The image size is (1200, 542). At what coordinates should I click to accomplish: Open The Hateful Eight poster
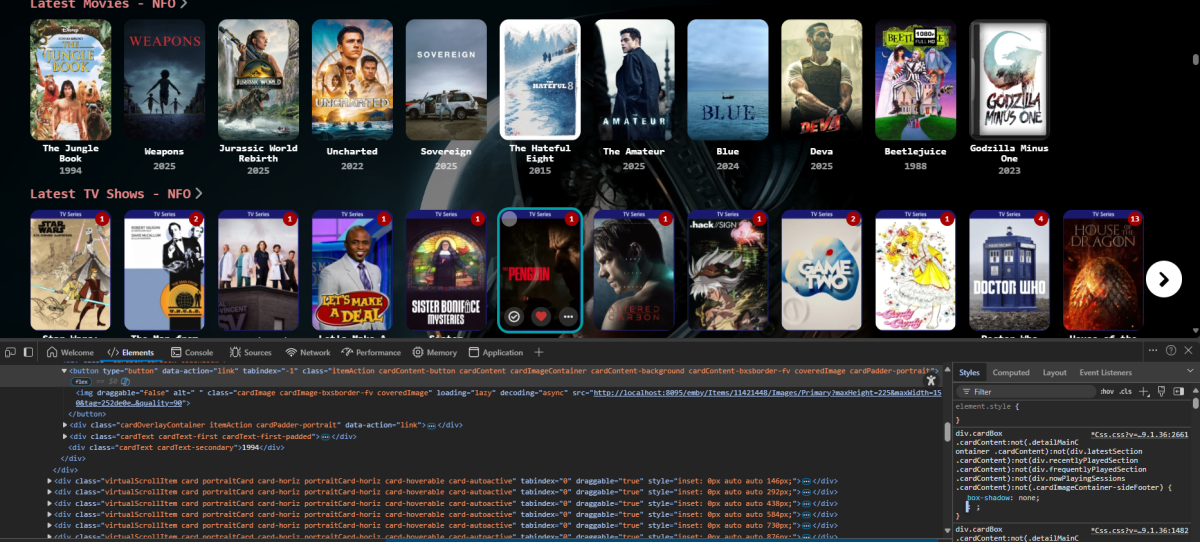point(540,79)
